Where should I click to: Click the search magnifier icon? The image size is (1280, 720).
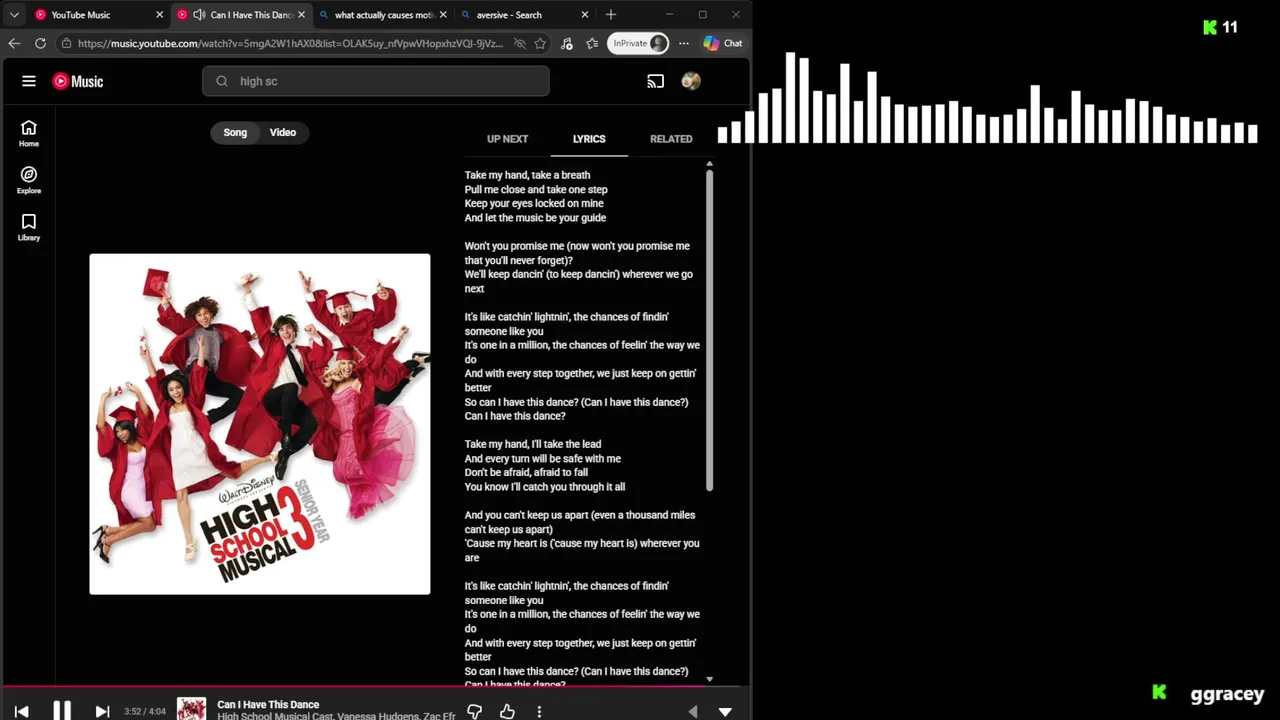pos(222,81)
